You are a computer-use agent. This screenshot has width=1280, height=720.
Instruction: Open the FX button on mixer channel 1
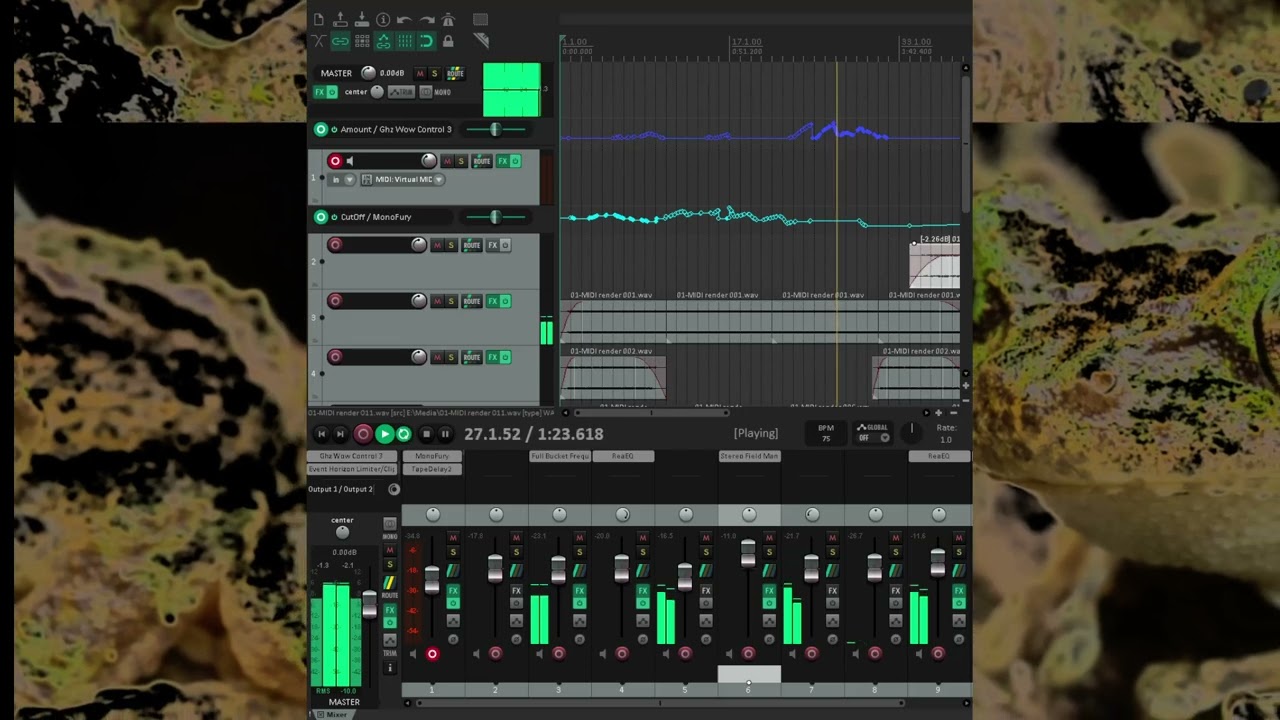tap(453, 591)
